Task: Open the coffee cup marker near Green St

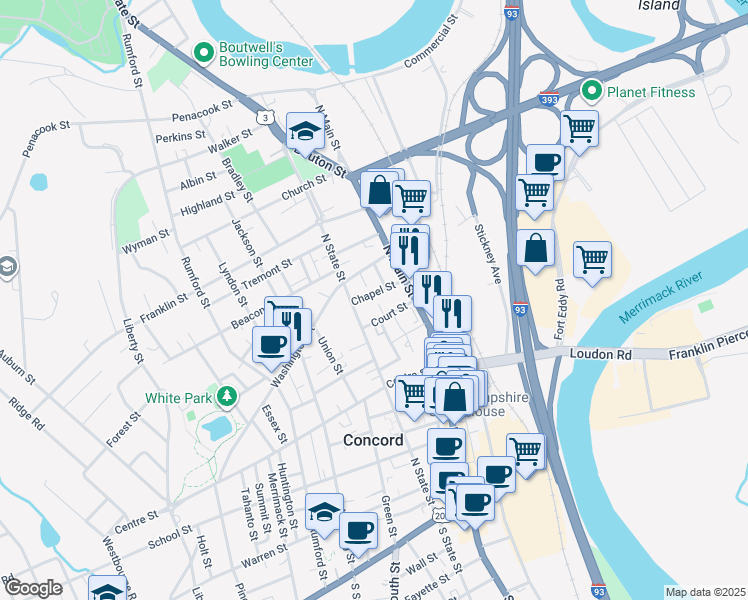Action: pos(358,532)
